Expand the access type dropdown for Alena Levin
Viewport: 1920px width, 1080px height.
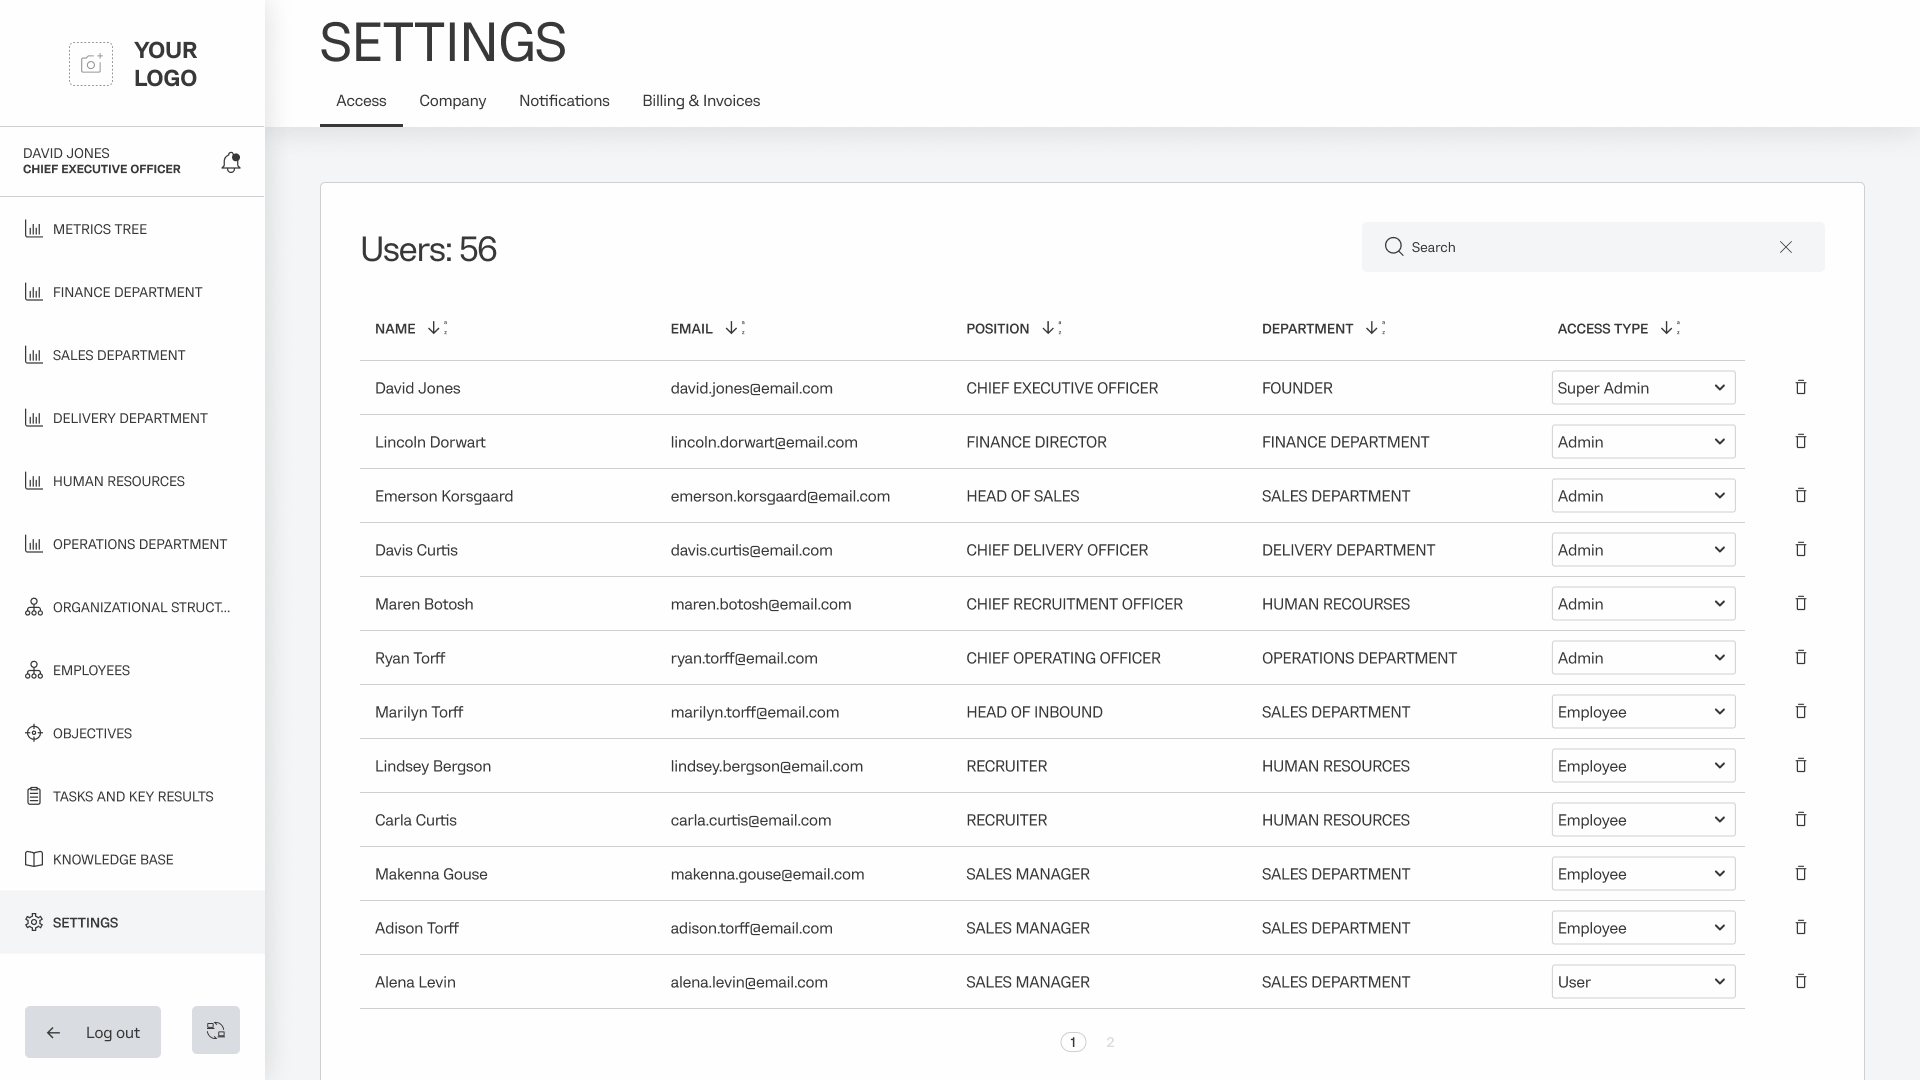coord(1642,982)
